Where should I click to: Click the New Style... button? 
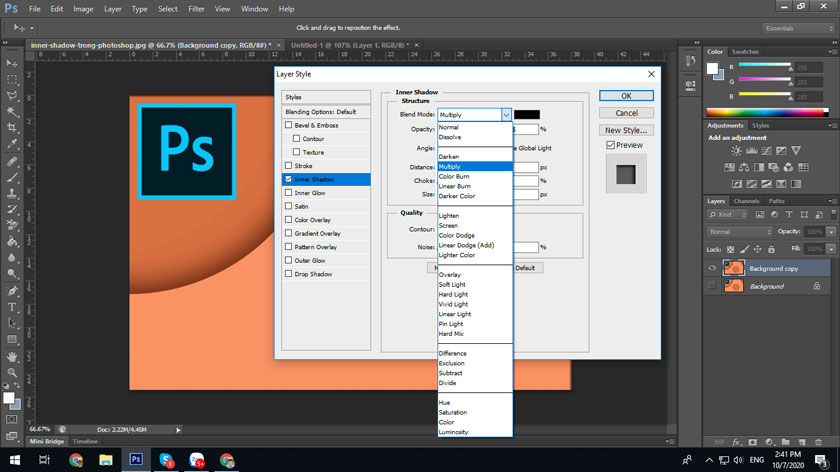[x=626, y=130]
